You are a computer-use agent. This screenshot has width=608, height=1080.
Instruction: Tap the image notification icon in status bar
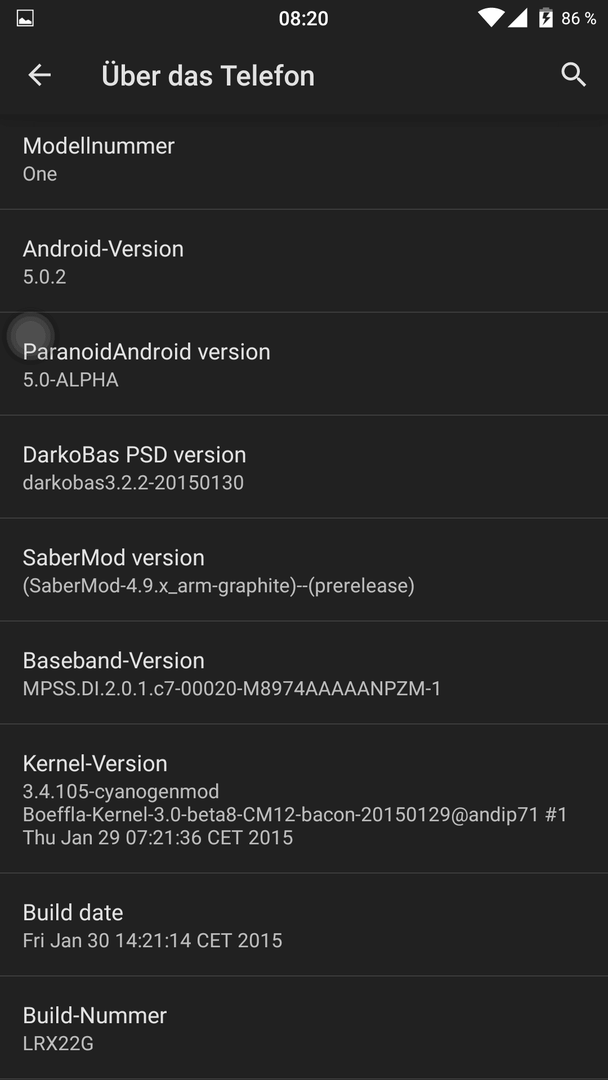click(x=25, y=19)
